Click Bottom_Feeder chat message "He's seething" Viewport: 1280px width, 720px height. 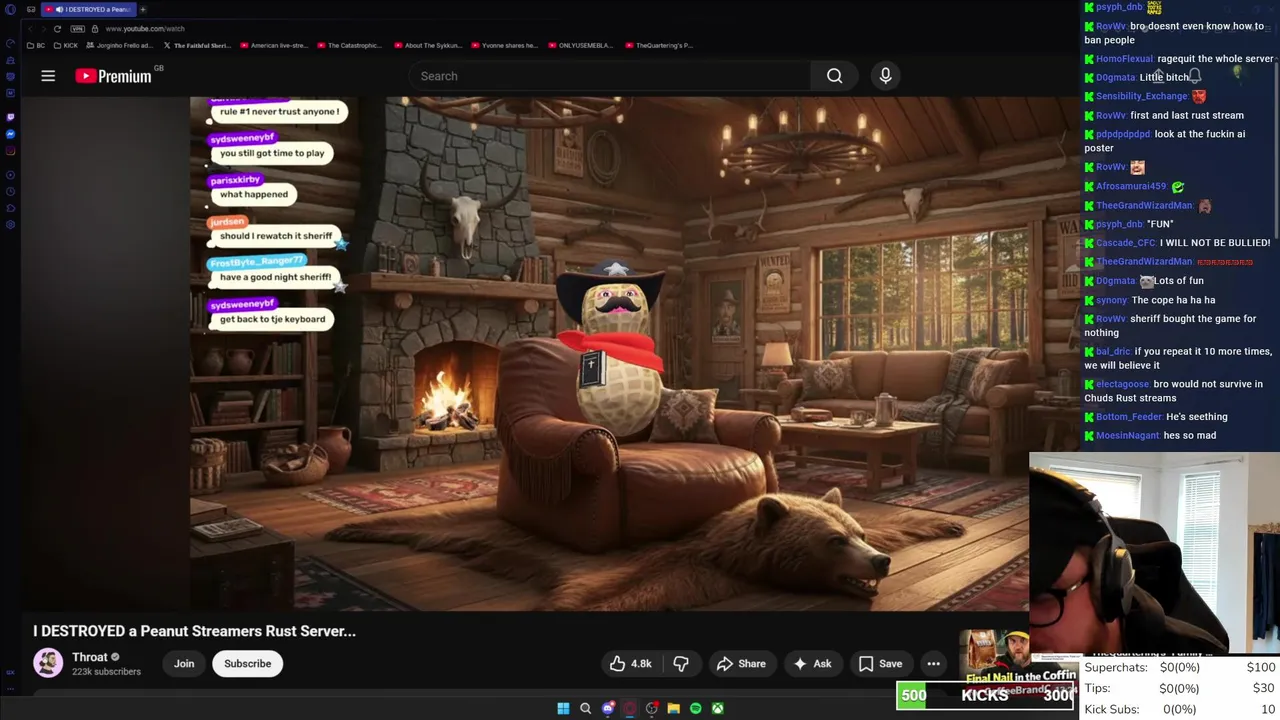(x=1197, y=417)
